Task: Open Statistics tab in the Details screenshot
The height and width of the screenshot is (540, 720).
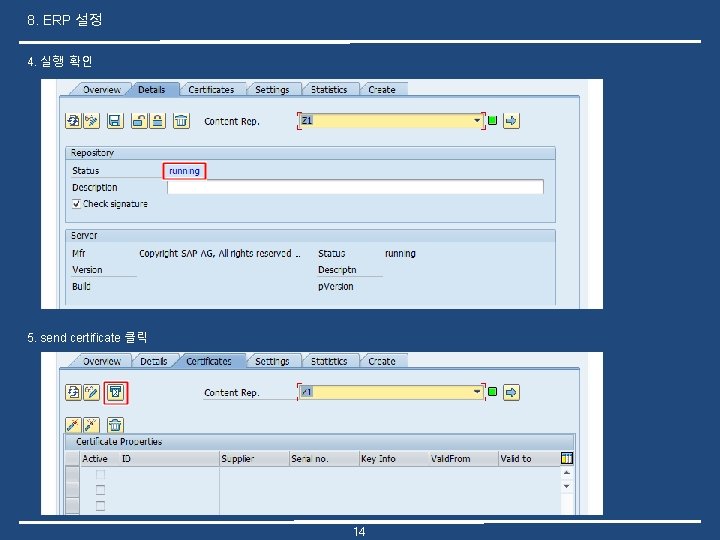Action: click(329, 90)
